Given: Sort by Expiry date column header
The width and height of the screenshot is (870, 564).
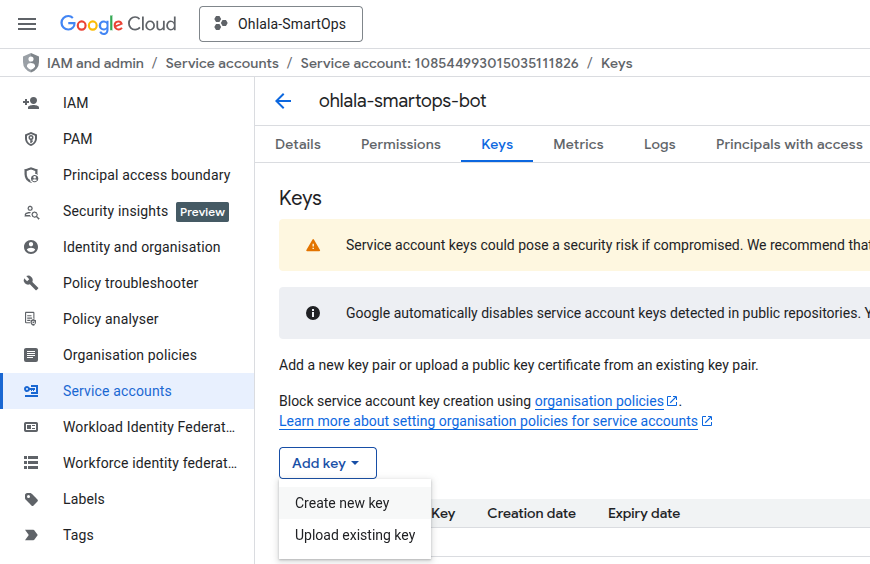Looking at the screenshot, I should [644, 513].
